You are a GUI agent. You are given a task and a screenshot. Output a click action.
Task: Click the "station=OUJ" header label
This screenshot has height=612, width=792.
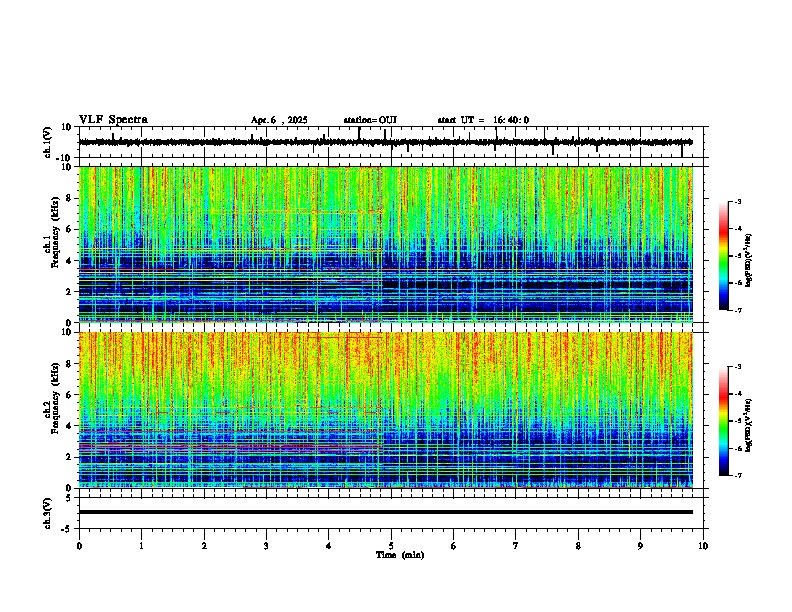[370, 120]
